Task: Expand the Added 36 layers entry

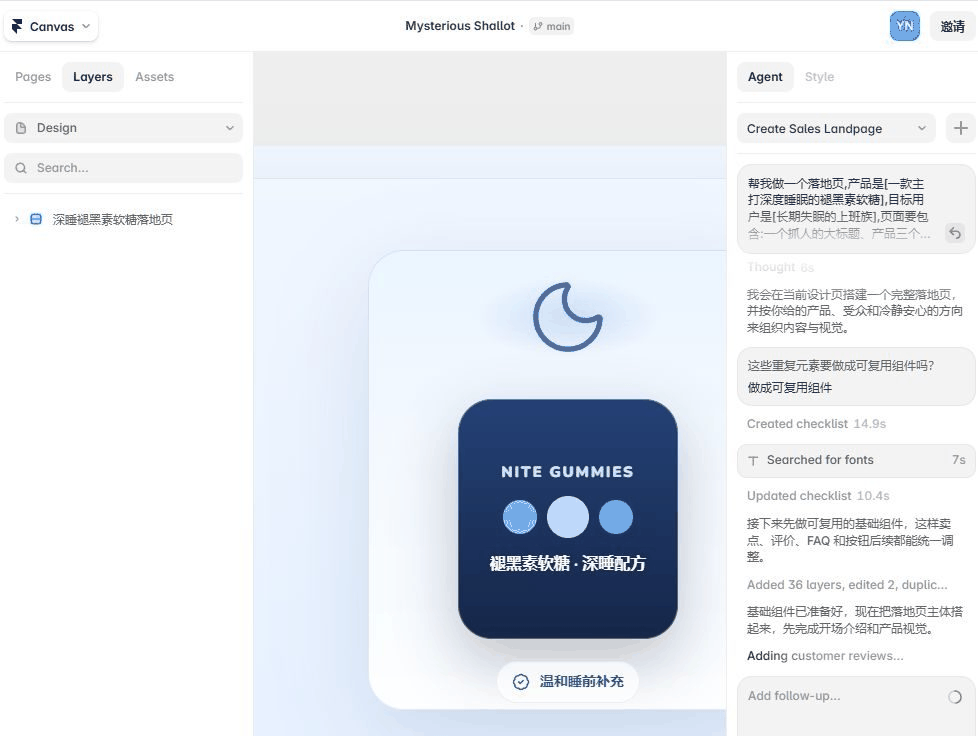Action: point(847,584)
